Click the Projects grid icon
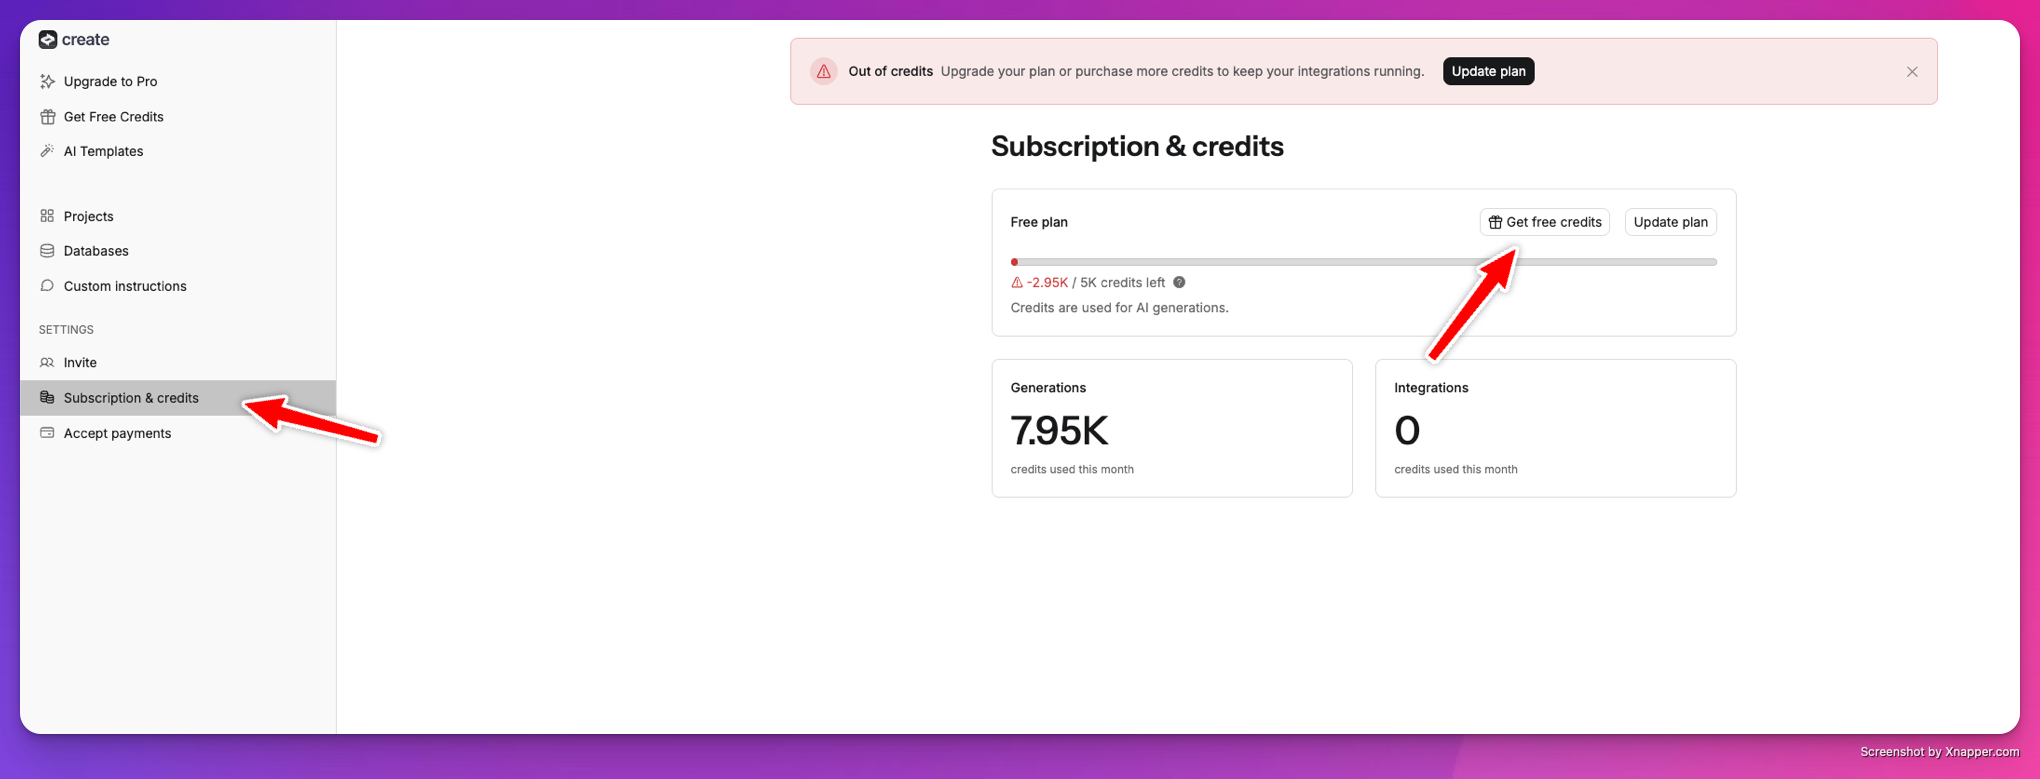Screen dimensions: 2040x779 pyautogui.click(x=47, y=215)
